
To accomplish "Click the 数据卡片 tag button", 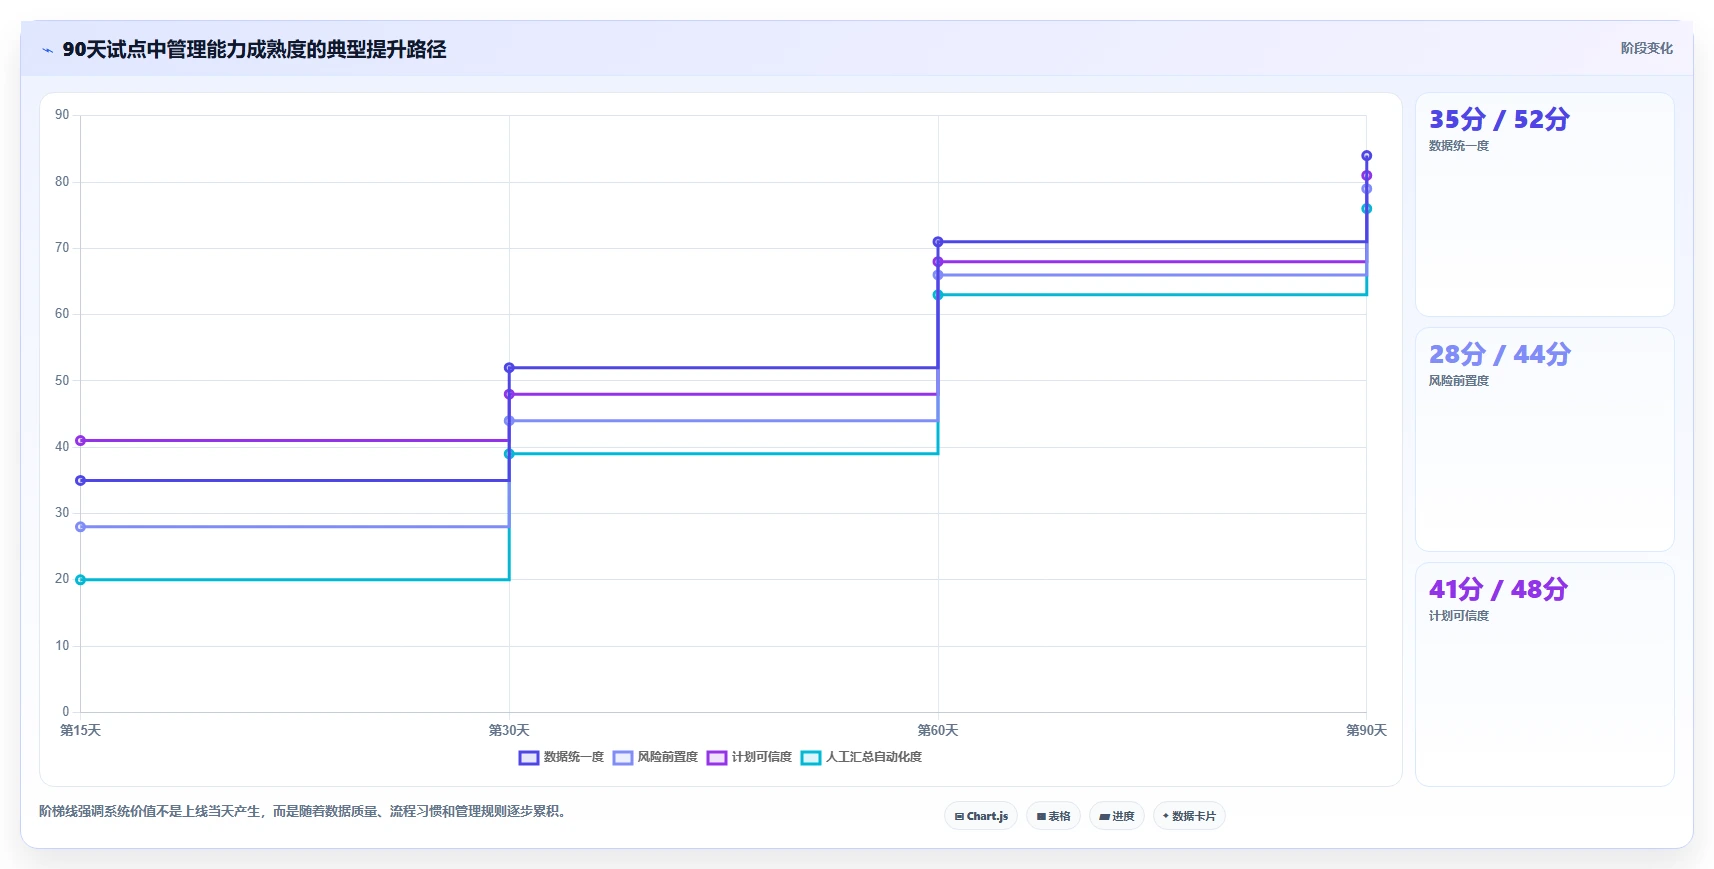I will click(x=1189, y=816).
